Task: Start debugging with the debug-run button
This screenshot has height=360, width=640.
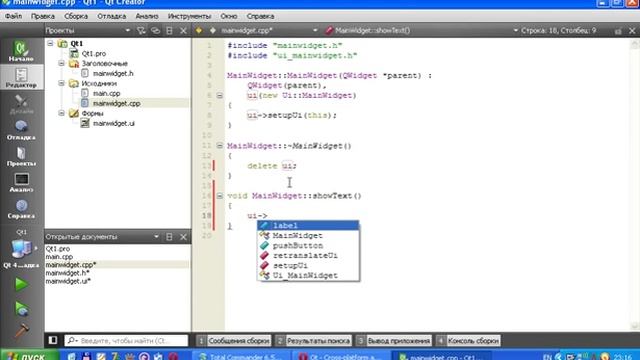Action: (21, 309)
